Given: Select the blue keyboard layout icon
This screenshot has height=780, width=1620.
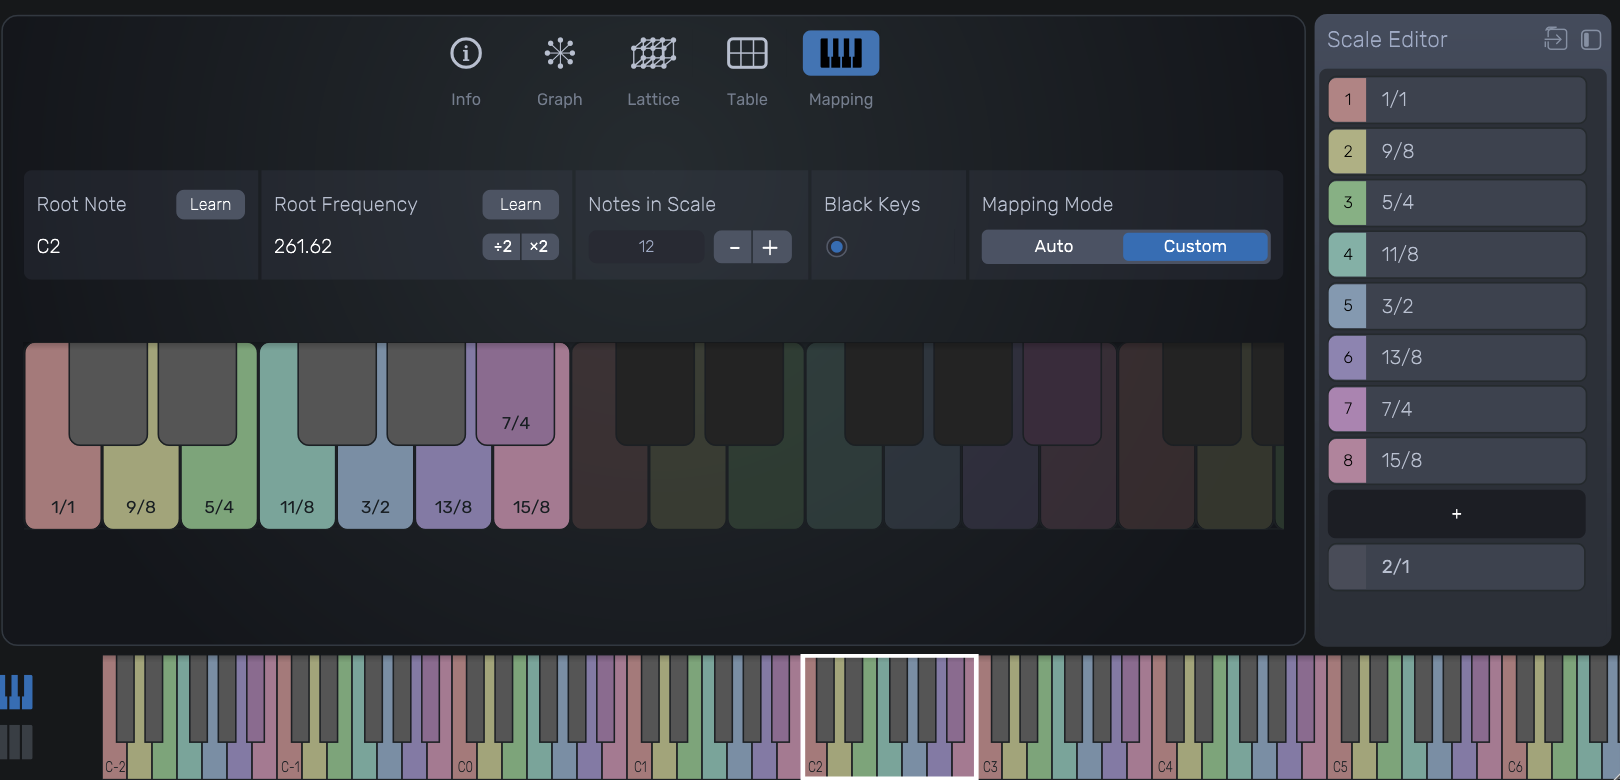Looking at the screenshot, I should tap(17, 692).
